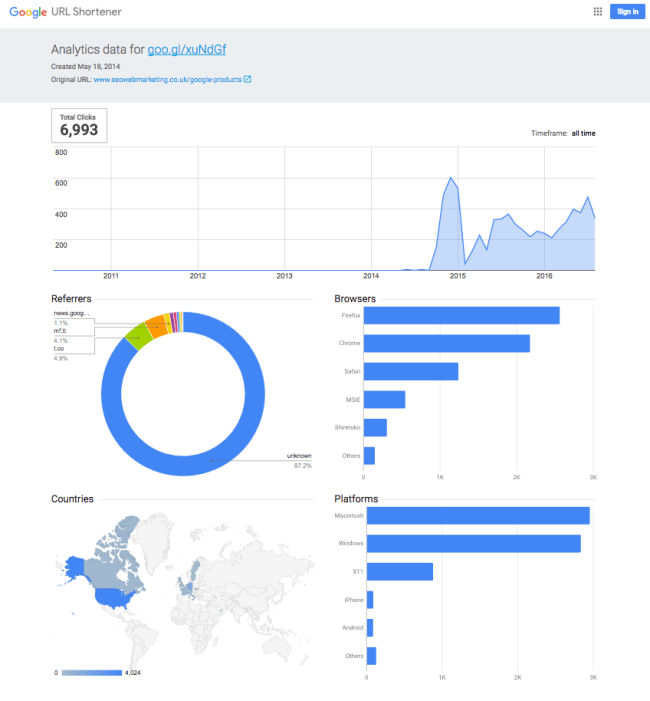Image resolution: width=650 pixels, height=701 pixels.
Task: Select the Safari bar in Browsers chart
Action: (411, 371)
